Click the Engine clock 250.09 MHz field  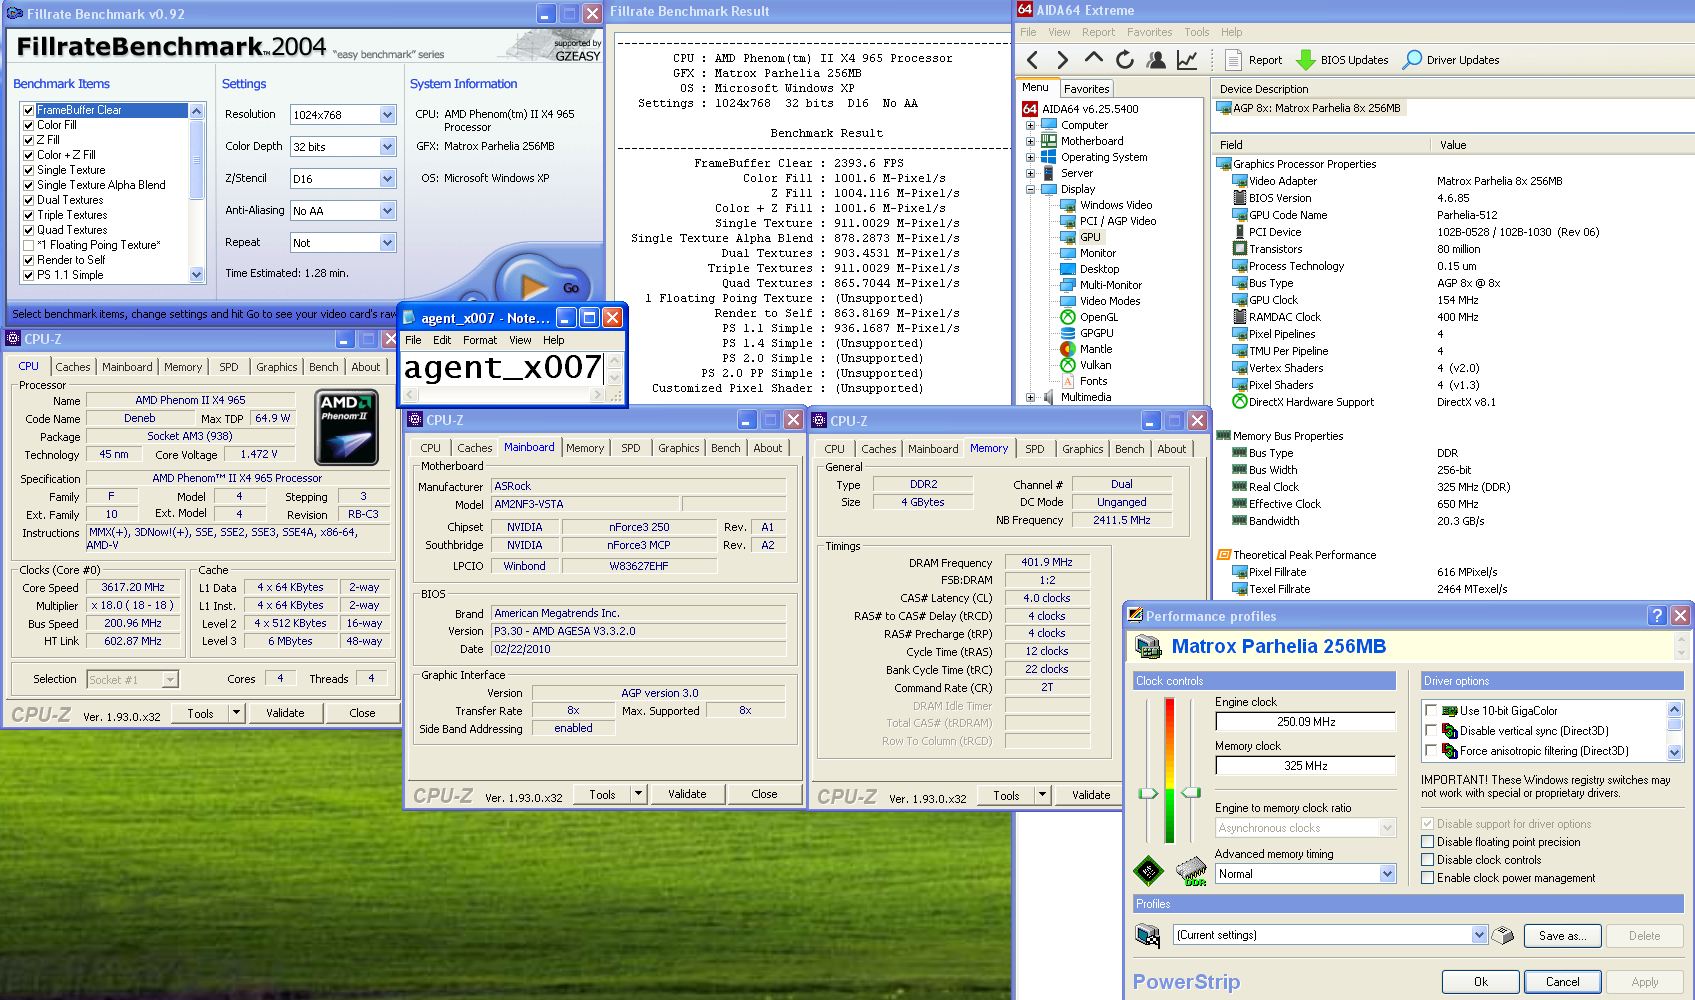[x=1305, y=722]
